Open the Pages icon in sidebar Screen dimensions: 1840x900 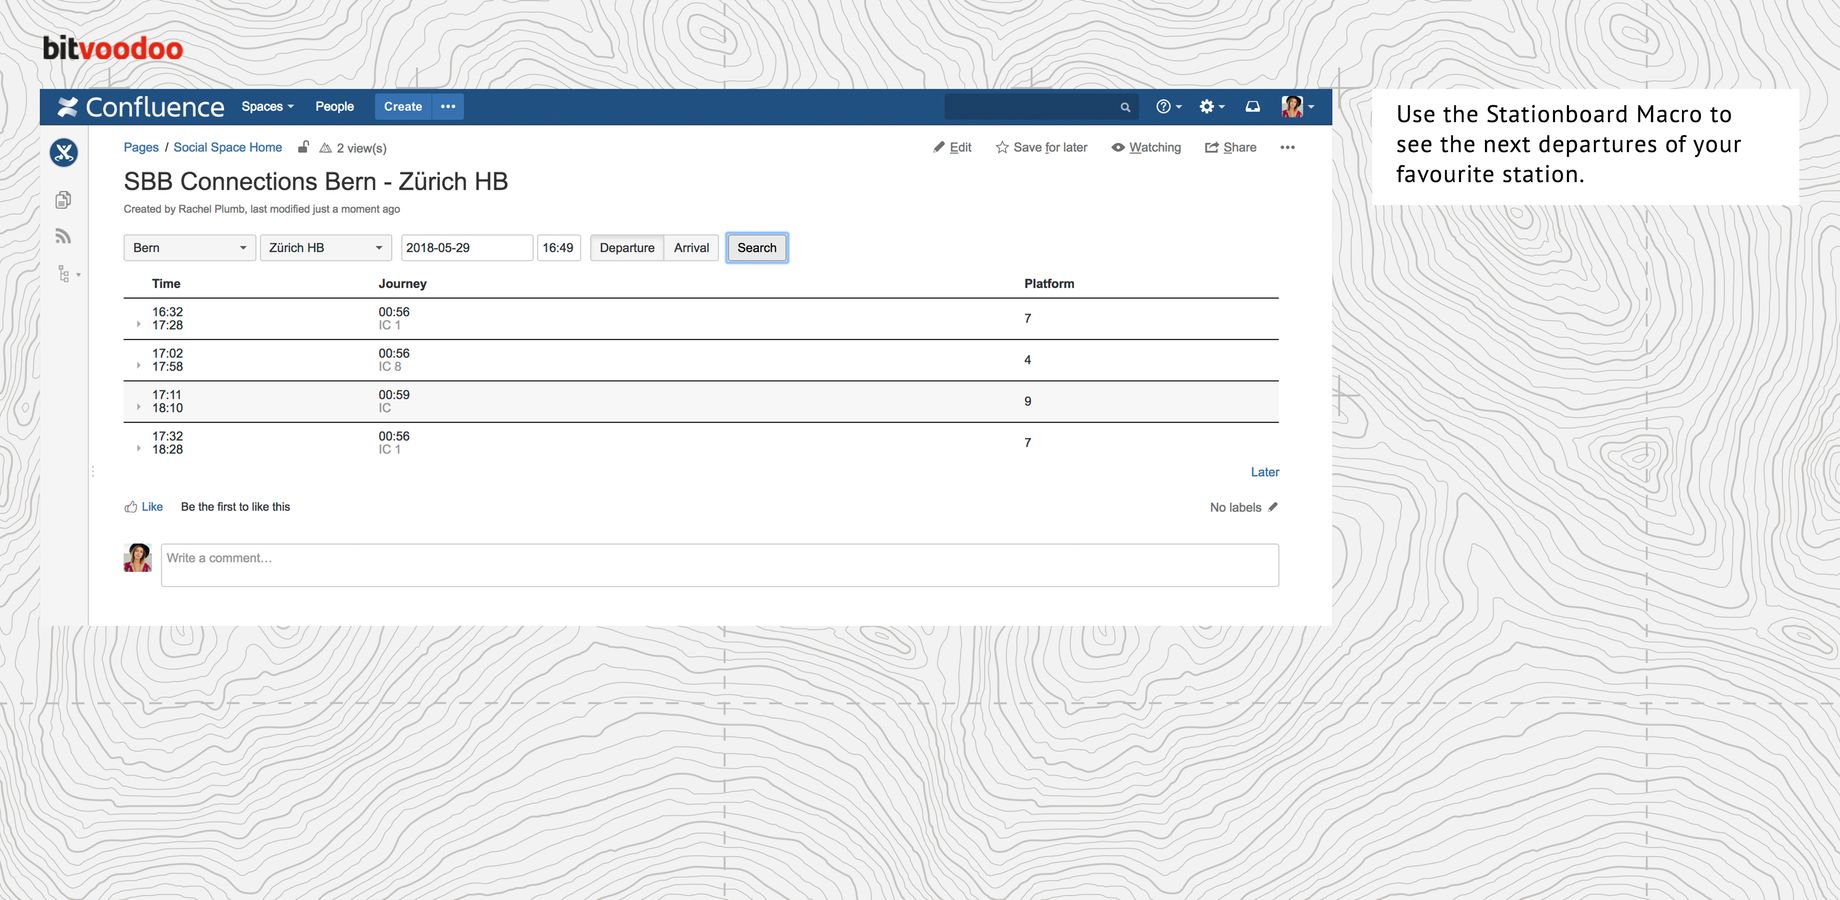(63, 200)
